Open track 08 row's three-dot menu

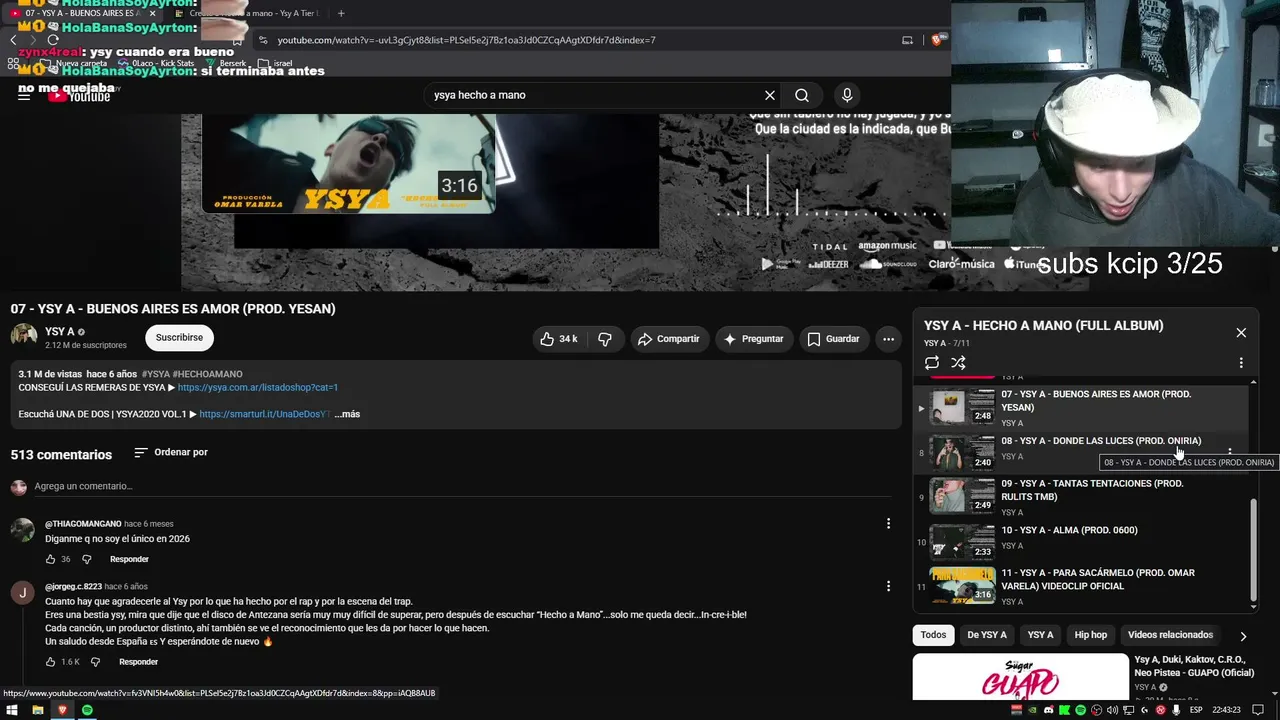[1230, 452]
